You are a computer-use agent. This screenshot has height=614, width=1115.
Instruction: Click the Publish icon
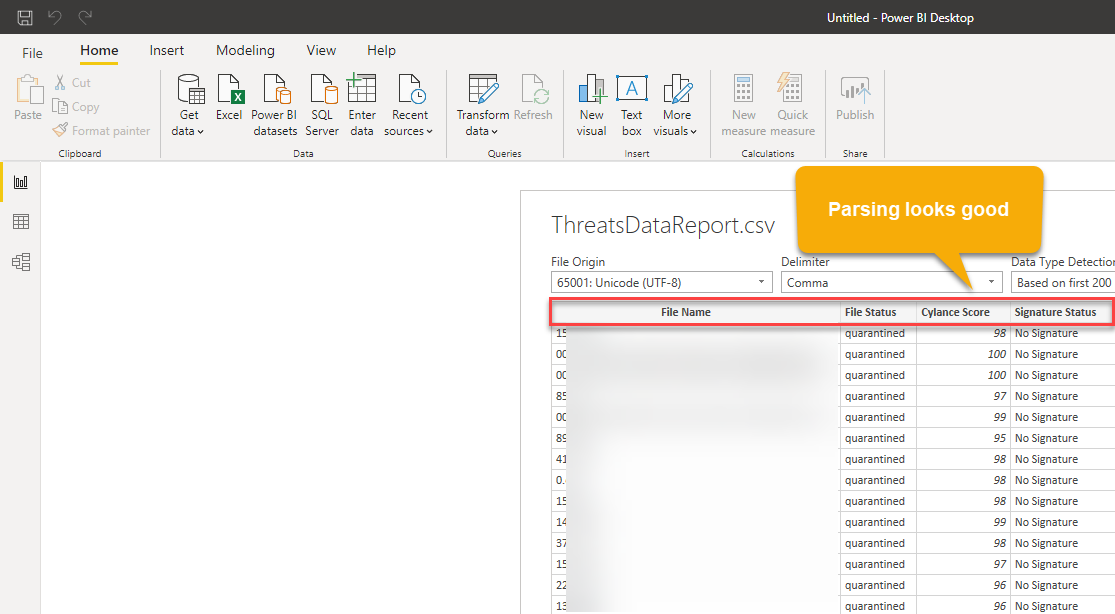855,90
